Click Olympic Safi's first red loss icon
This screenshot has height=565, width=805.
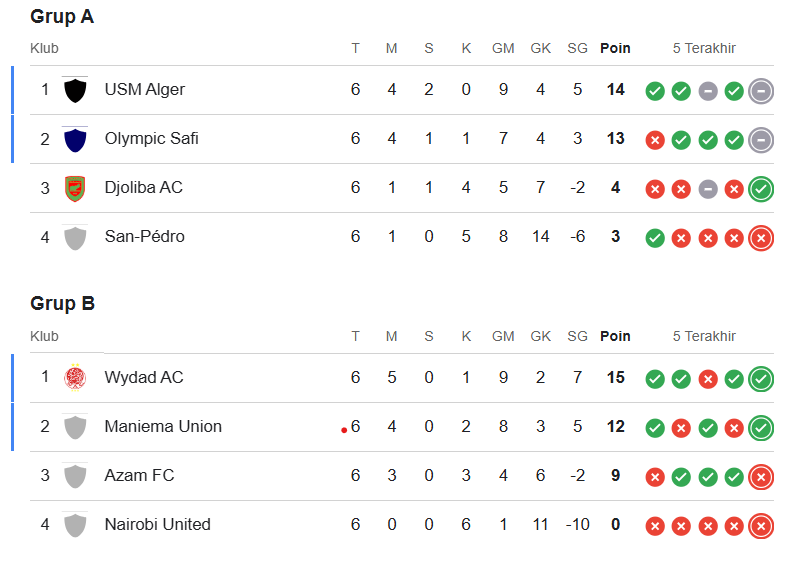(655, 139)
